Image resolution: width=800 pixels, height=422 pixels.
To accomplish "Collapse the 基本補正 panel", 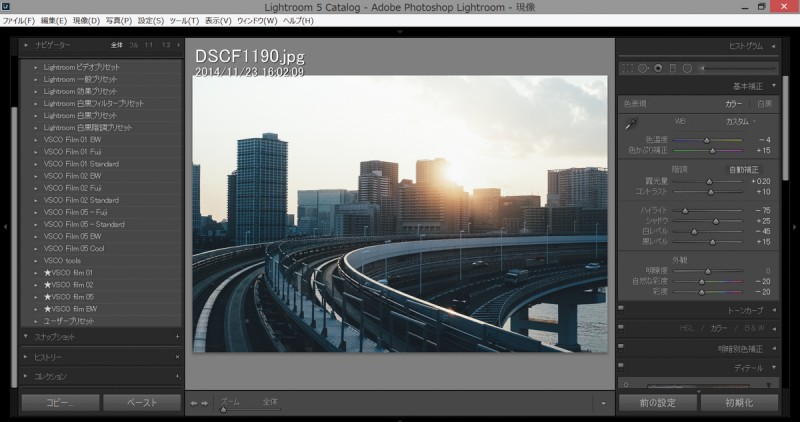I will (773, 86).
